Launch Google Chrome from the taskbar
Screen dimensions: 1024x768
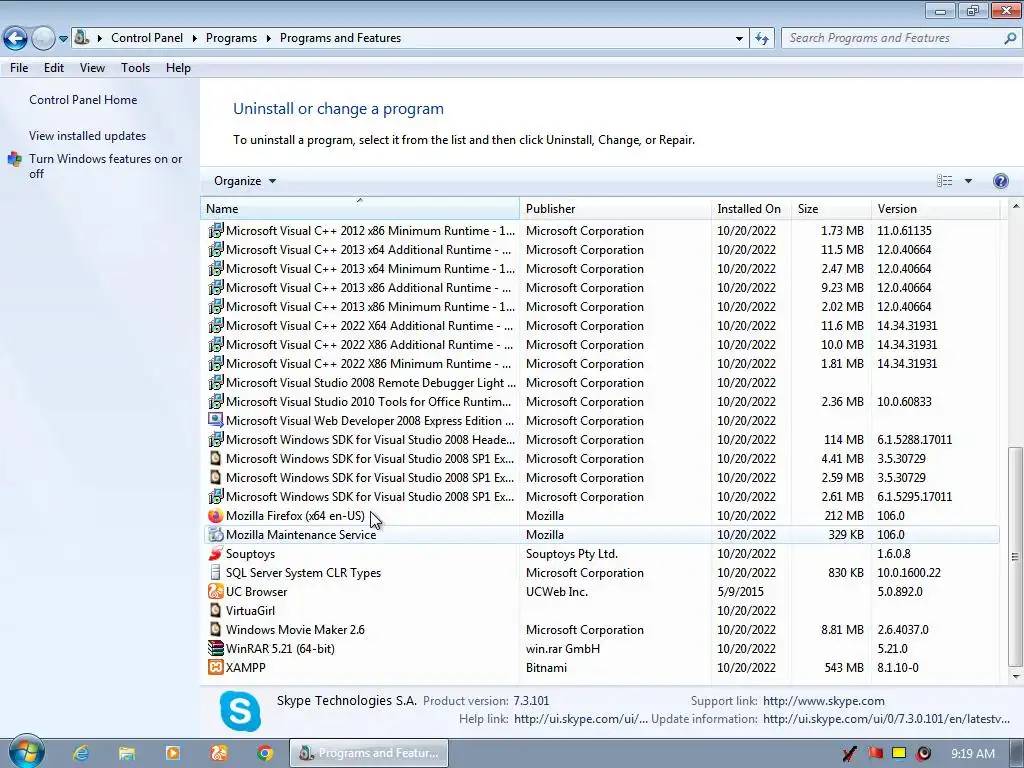tap(264, 753)
